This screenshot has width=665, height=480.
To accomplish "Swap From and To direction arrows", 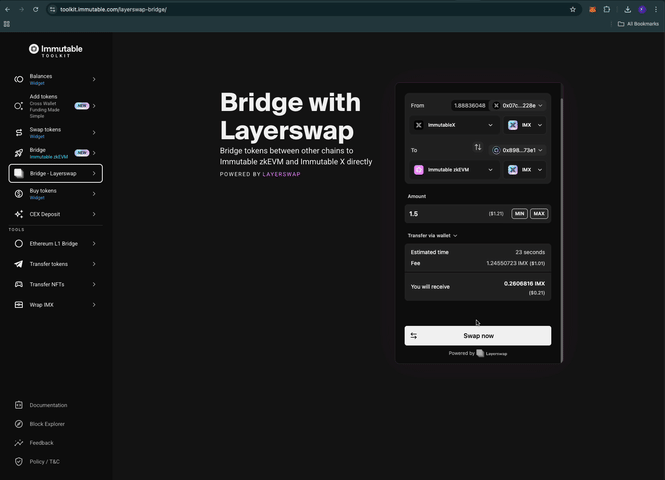I will click(478, 147).
